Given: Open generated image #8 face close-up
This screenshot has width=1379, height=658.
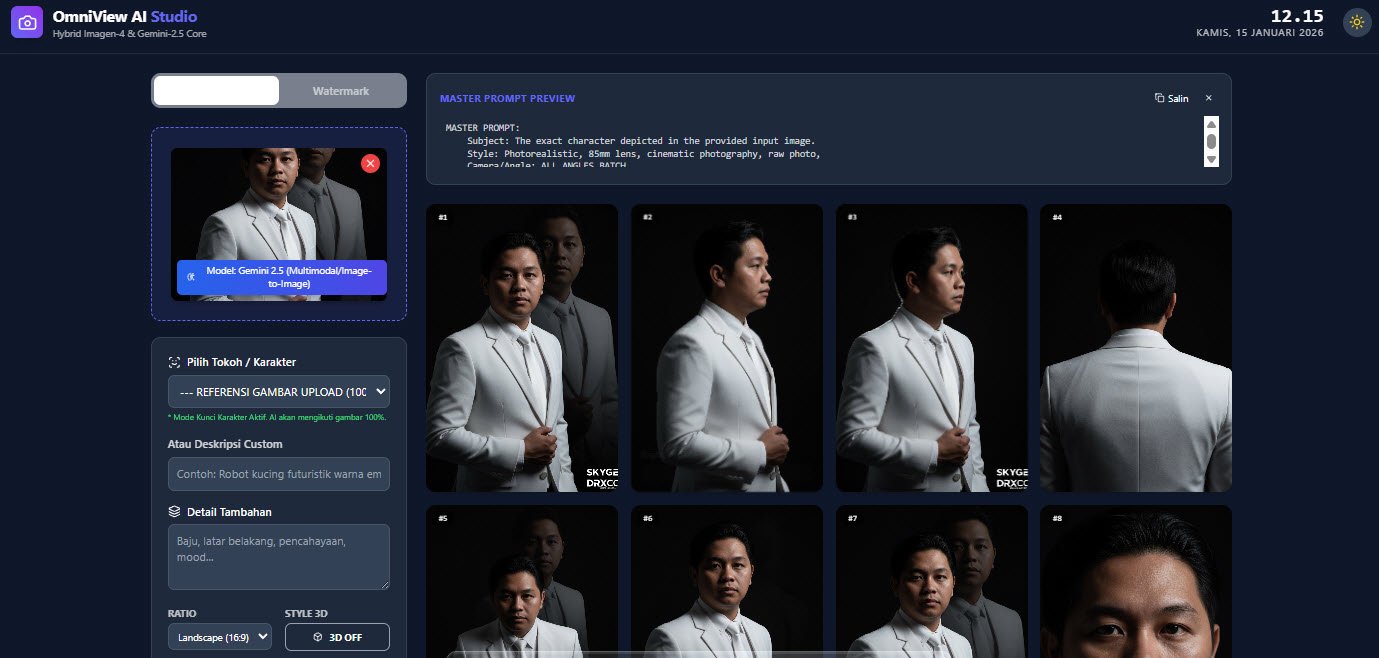Looking at the screenshot, I should 1136,581.
